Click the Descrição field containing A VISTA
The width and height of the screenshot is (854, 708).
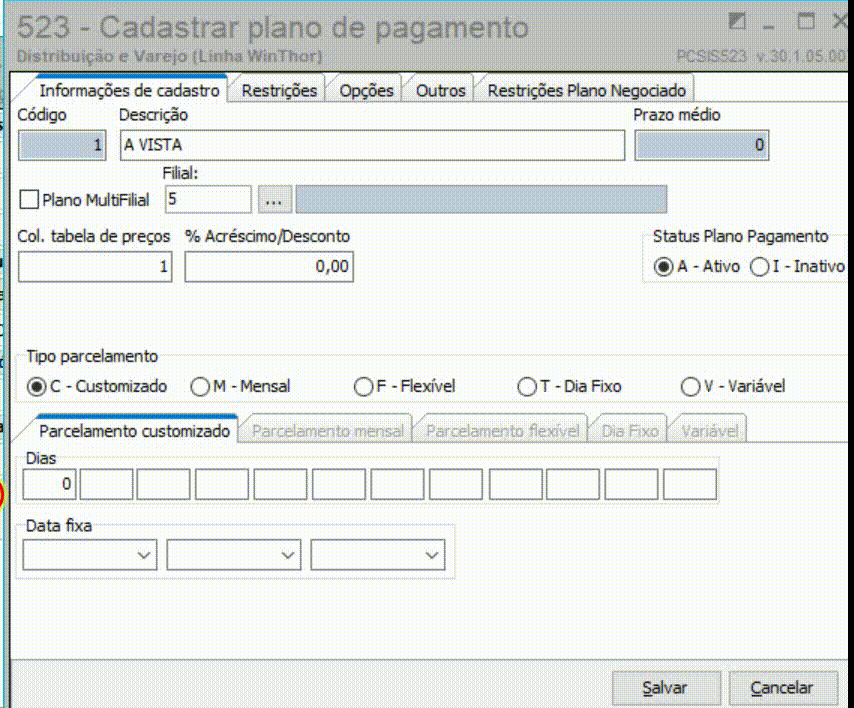(x=373, y=145)
